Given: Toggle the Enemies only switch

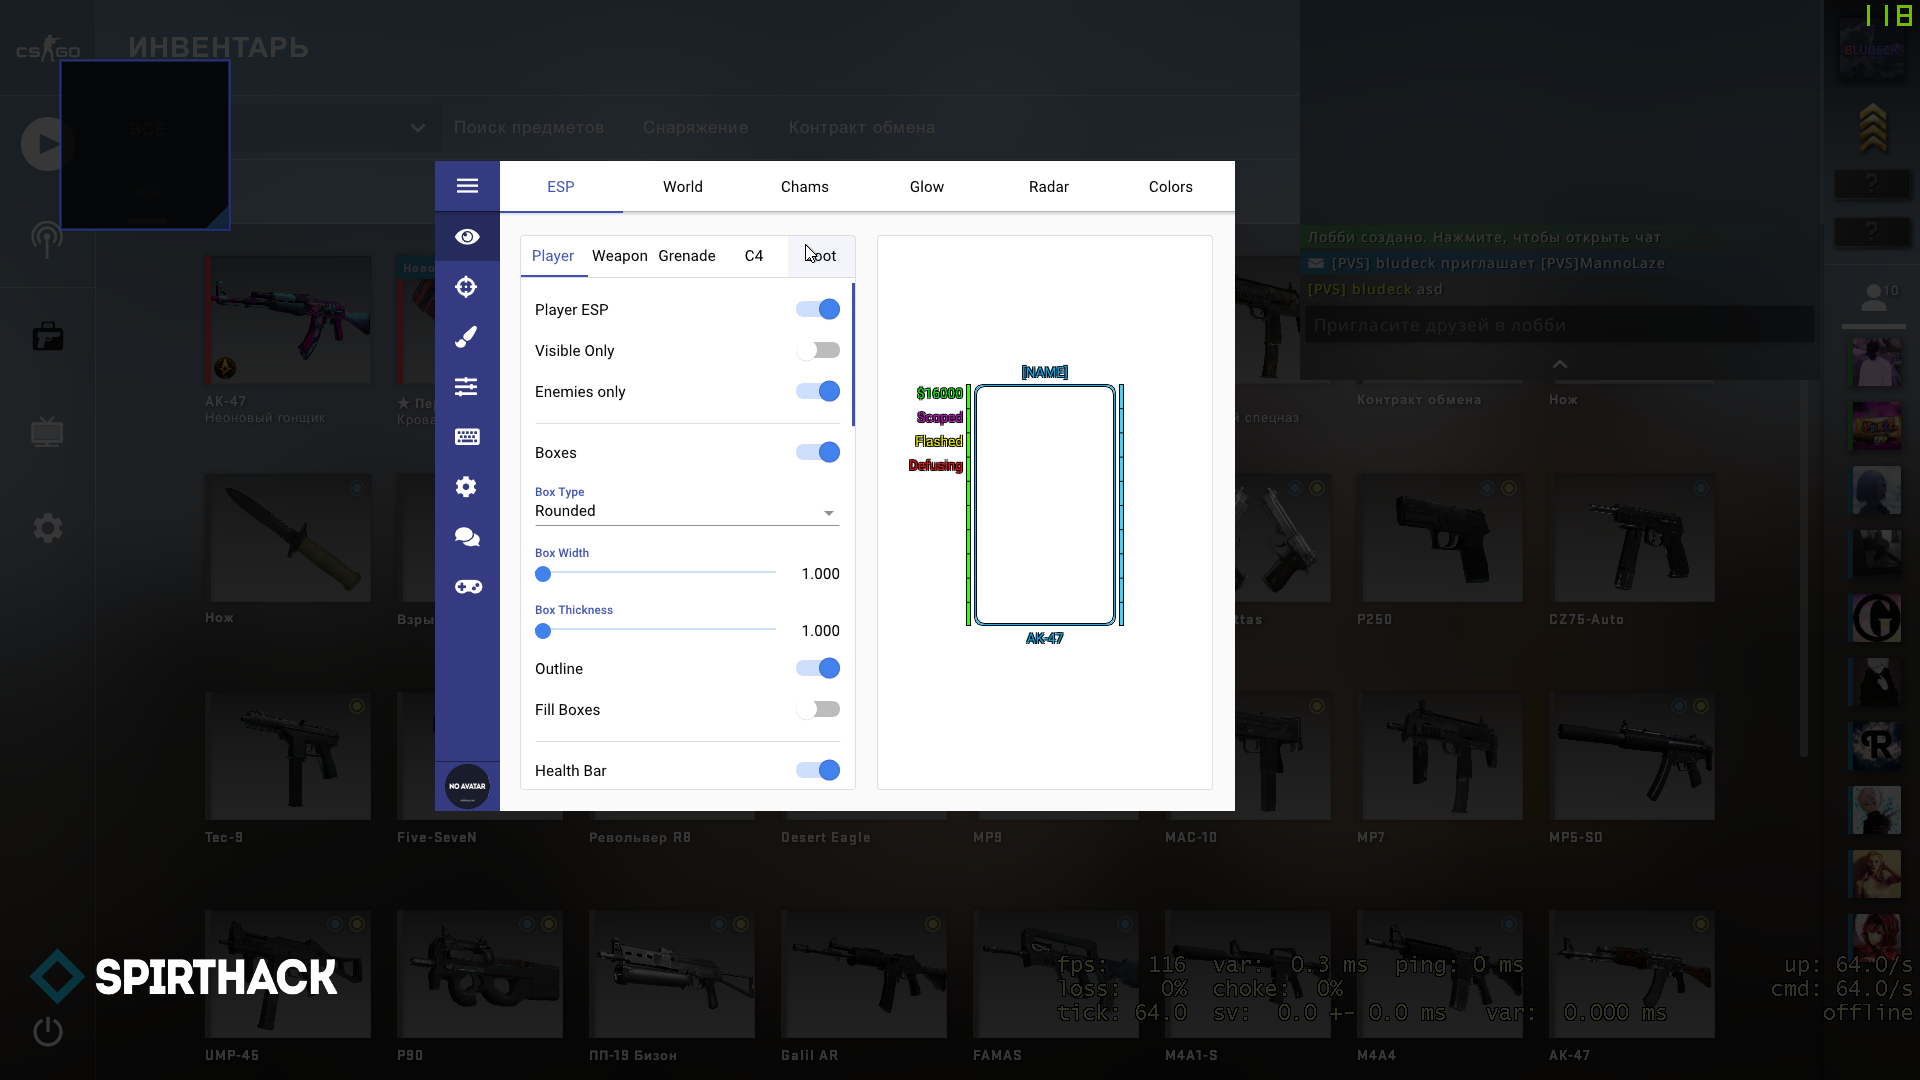Looking at the screenshot, I should [x=818, y=391].
